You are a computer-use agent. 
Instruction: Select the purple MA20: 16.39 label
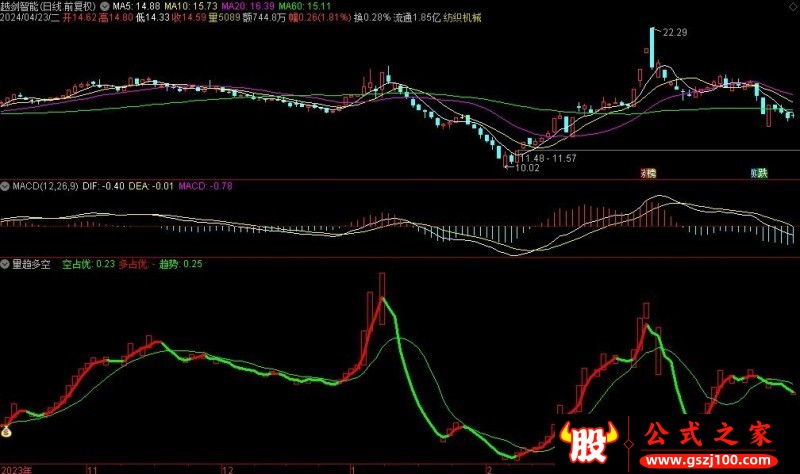(x=247, y=7)
